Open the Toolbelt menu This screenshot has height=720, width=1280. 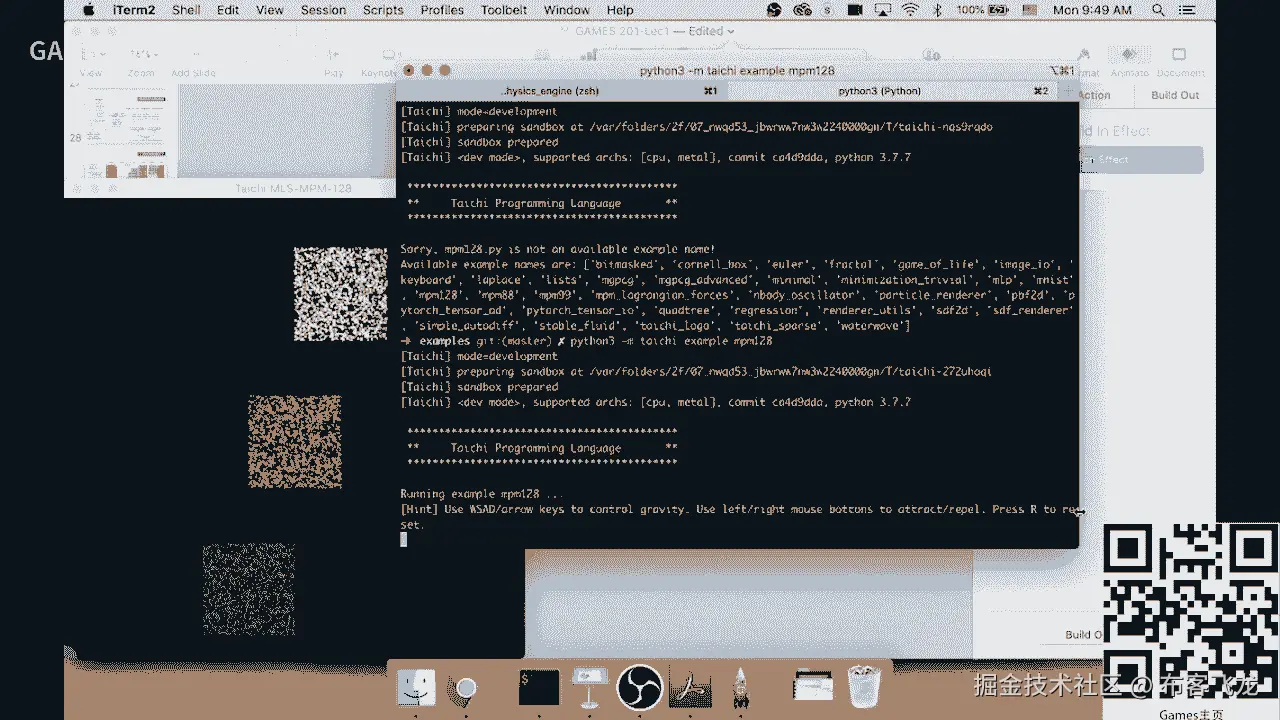[x=503, y=10]
